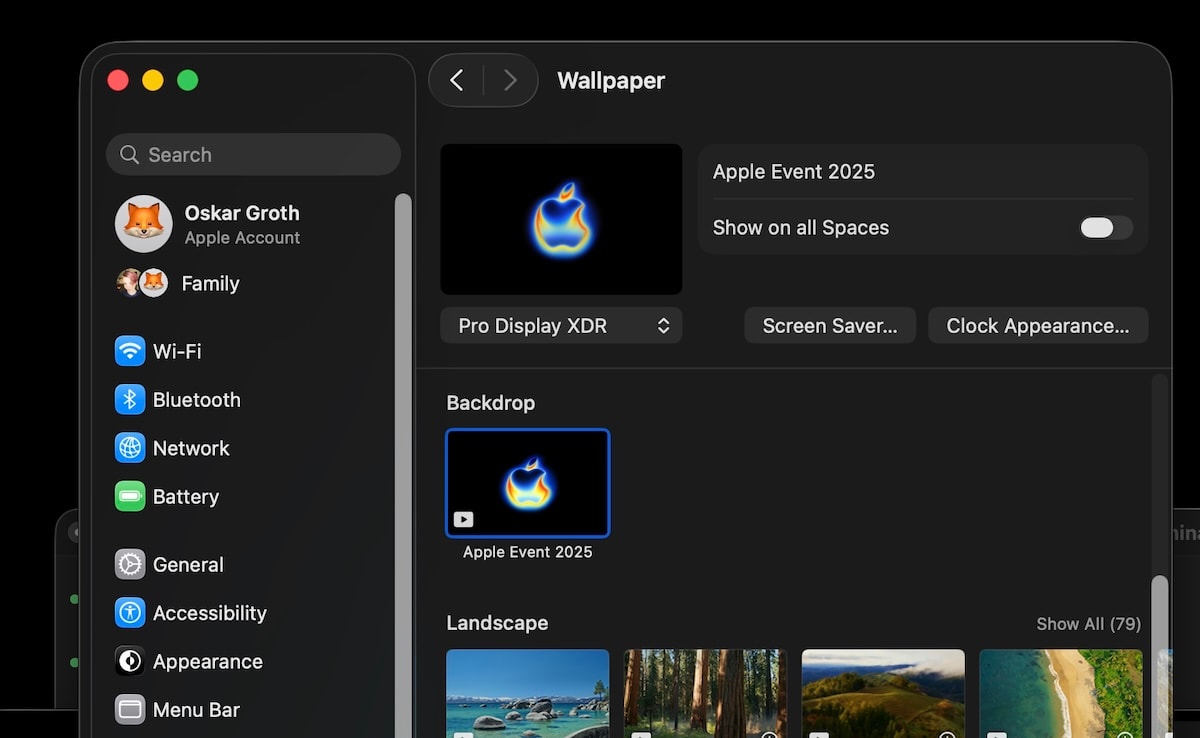Click the General gear icon

pos(130,564)
